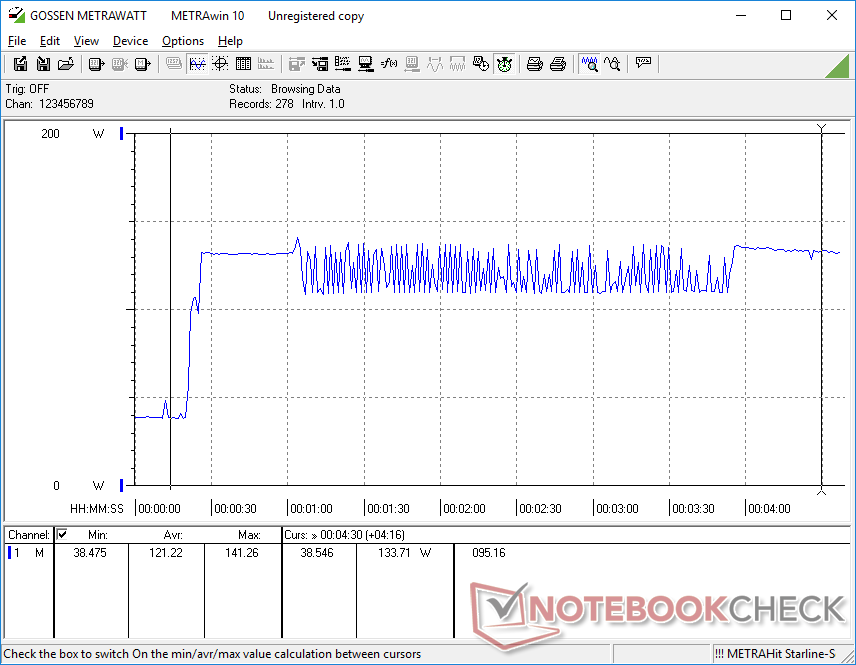Screen dimensions: 856x665
Task: Click the Trig: OFF text
Action: point(27,88)
